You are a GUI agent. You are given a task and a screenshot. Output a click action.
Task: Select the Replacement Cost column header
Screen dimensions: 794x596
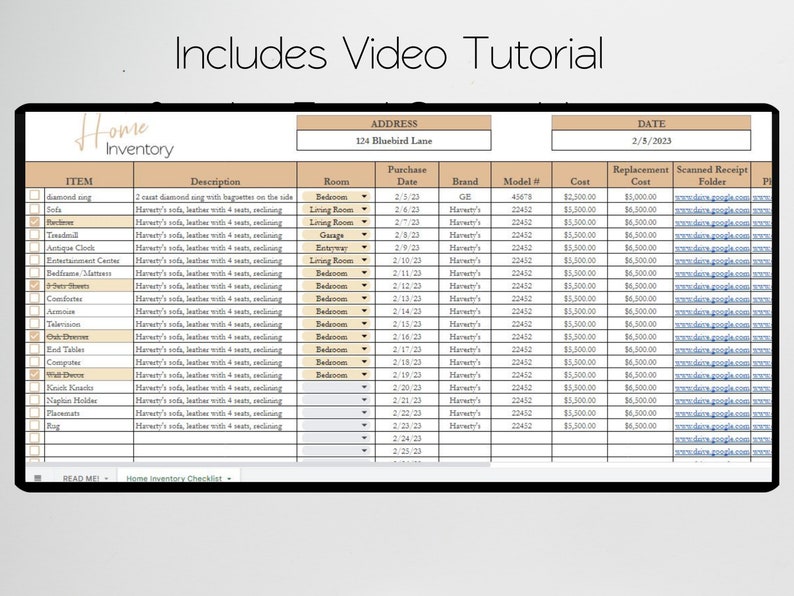point(641,175)
